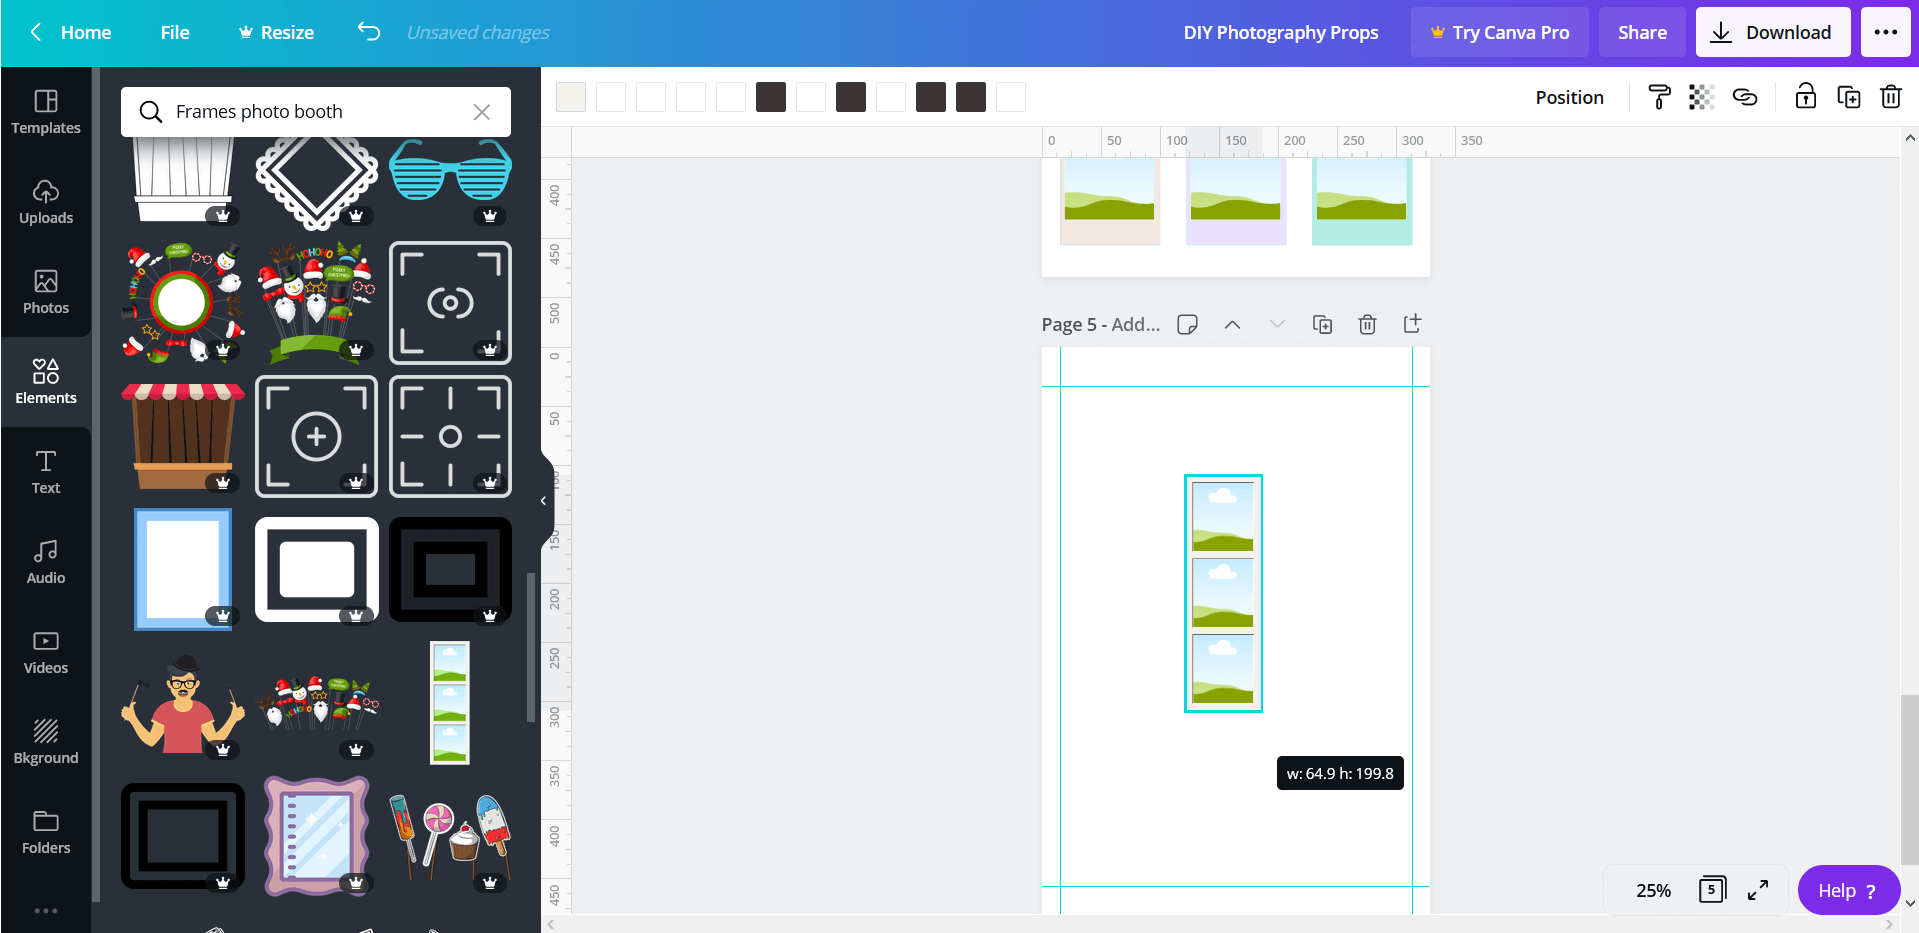Copy a link to this element
Image resolution: width=1919 pixels, height=933 pixels.
tap(1745, 96)
